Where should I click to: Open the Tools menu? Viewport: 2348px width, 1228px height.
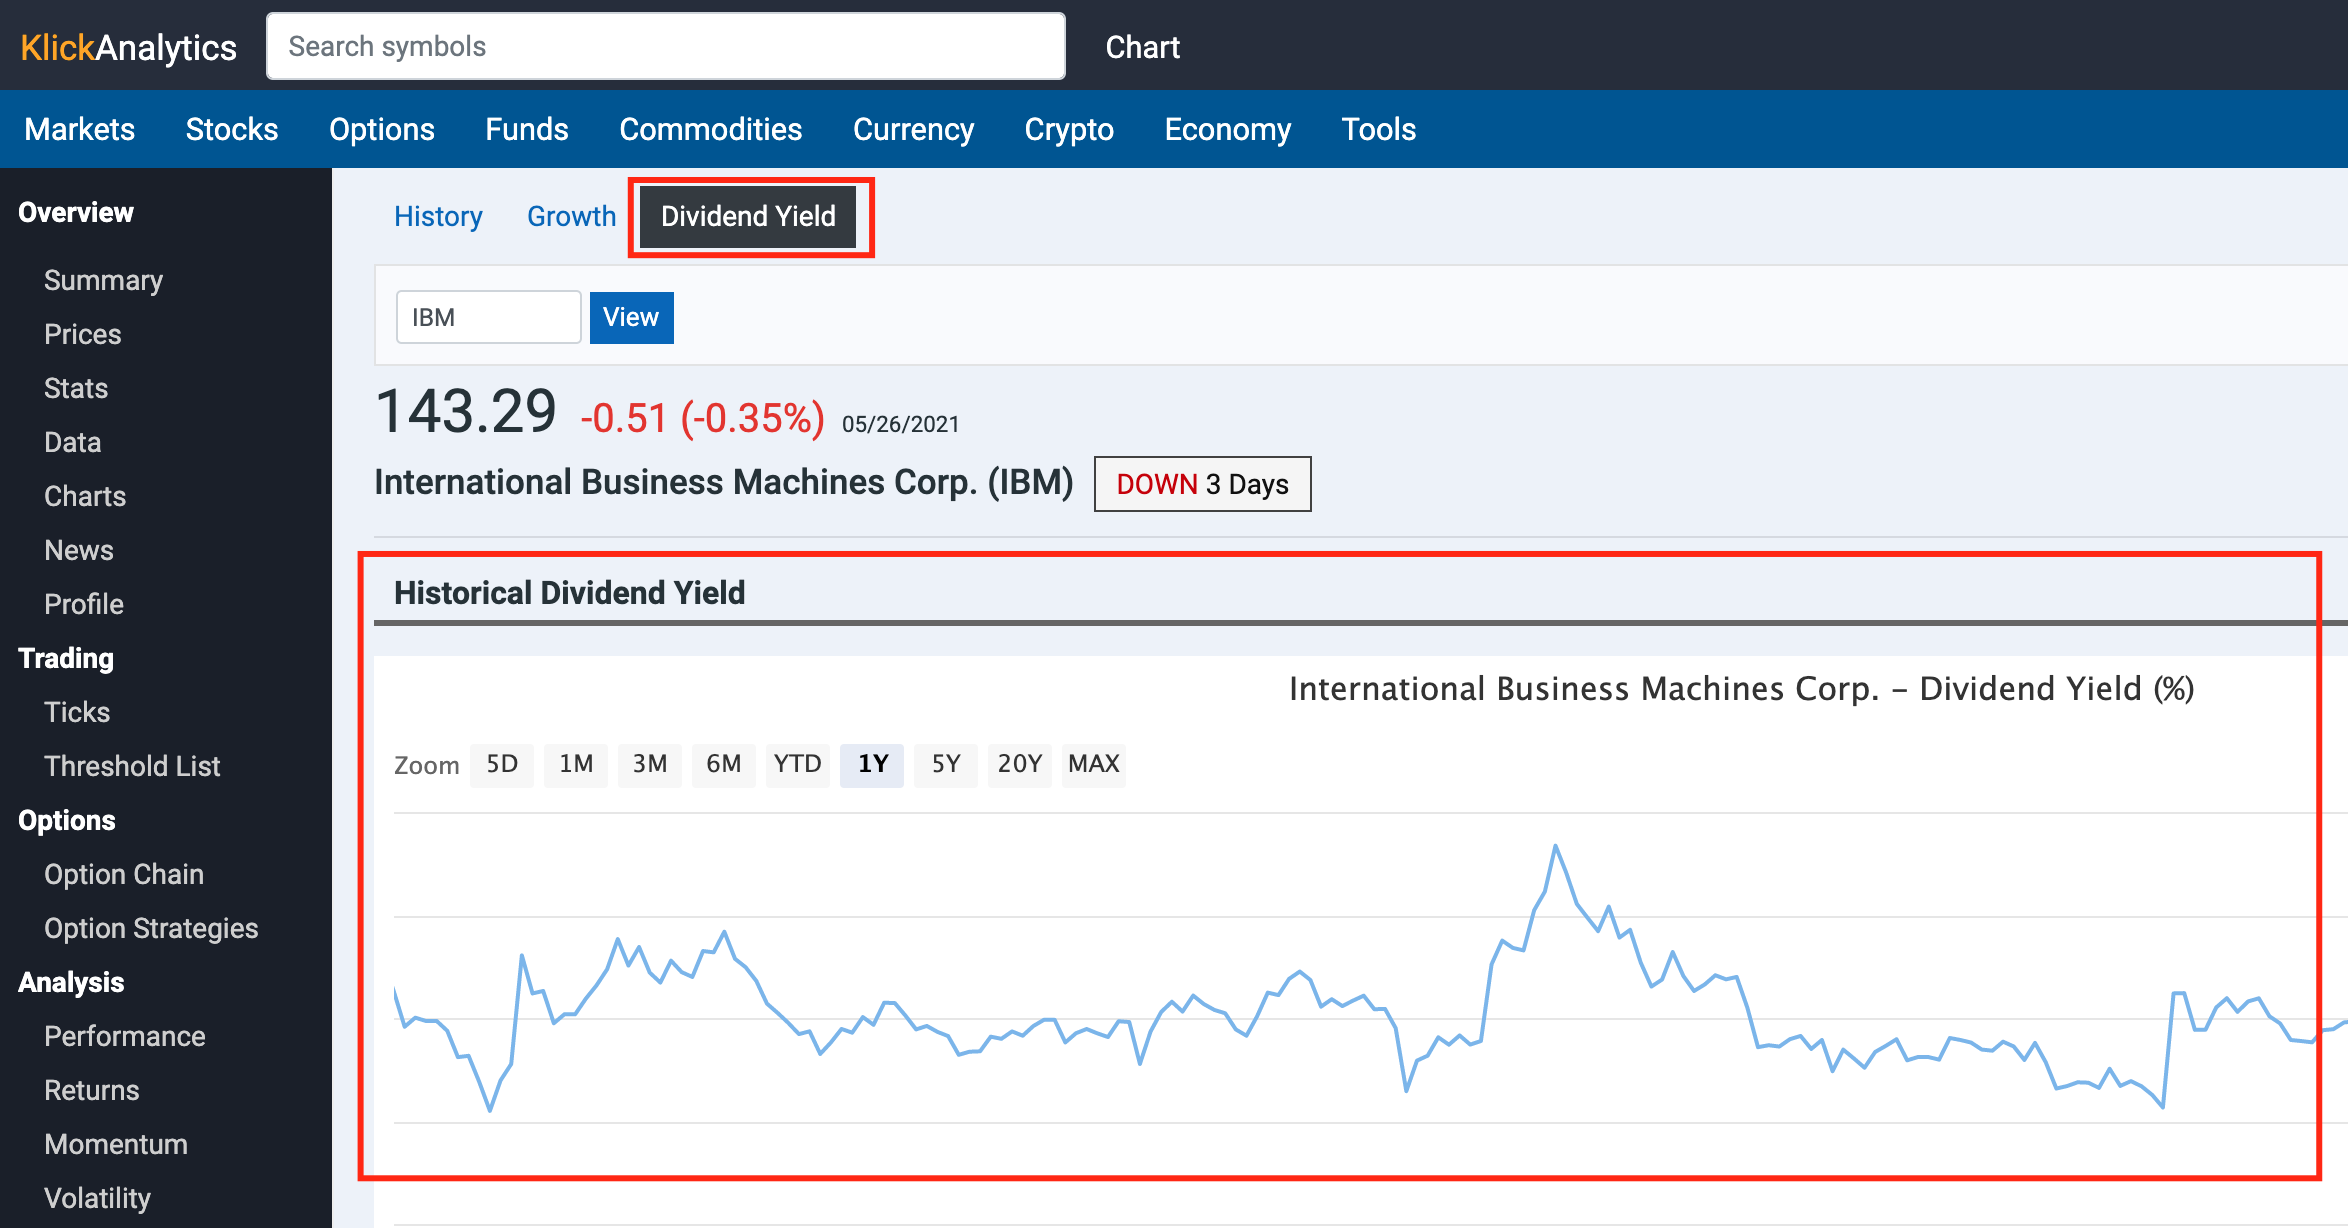[1379, 129]
